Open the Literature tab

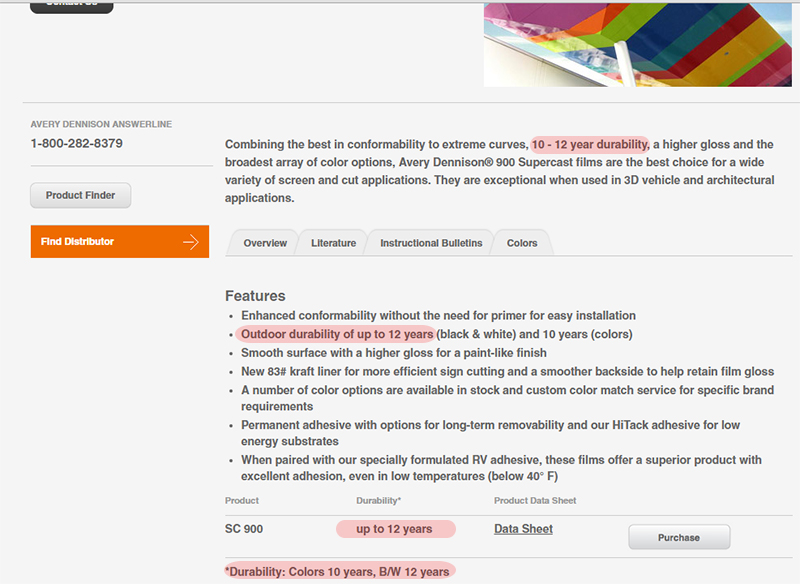click(x=334, y=243)
